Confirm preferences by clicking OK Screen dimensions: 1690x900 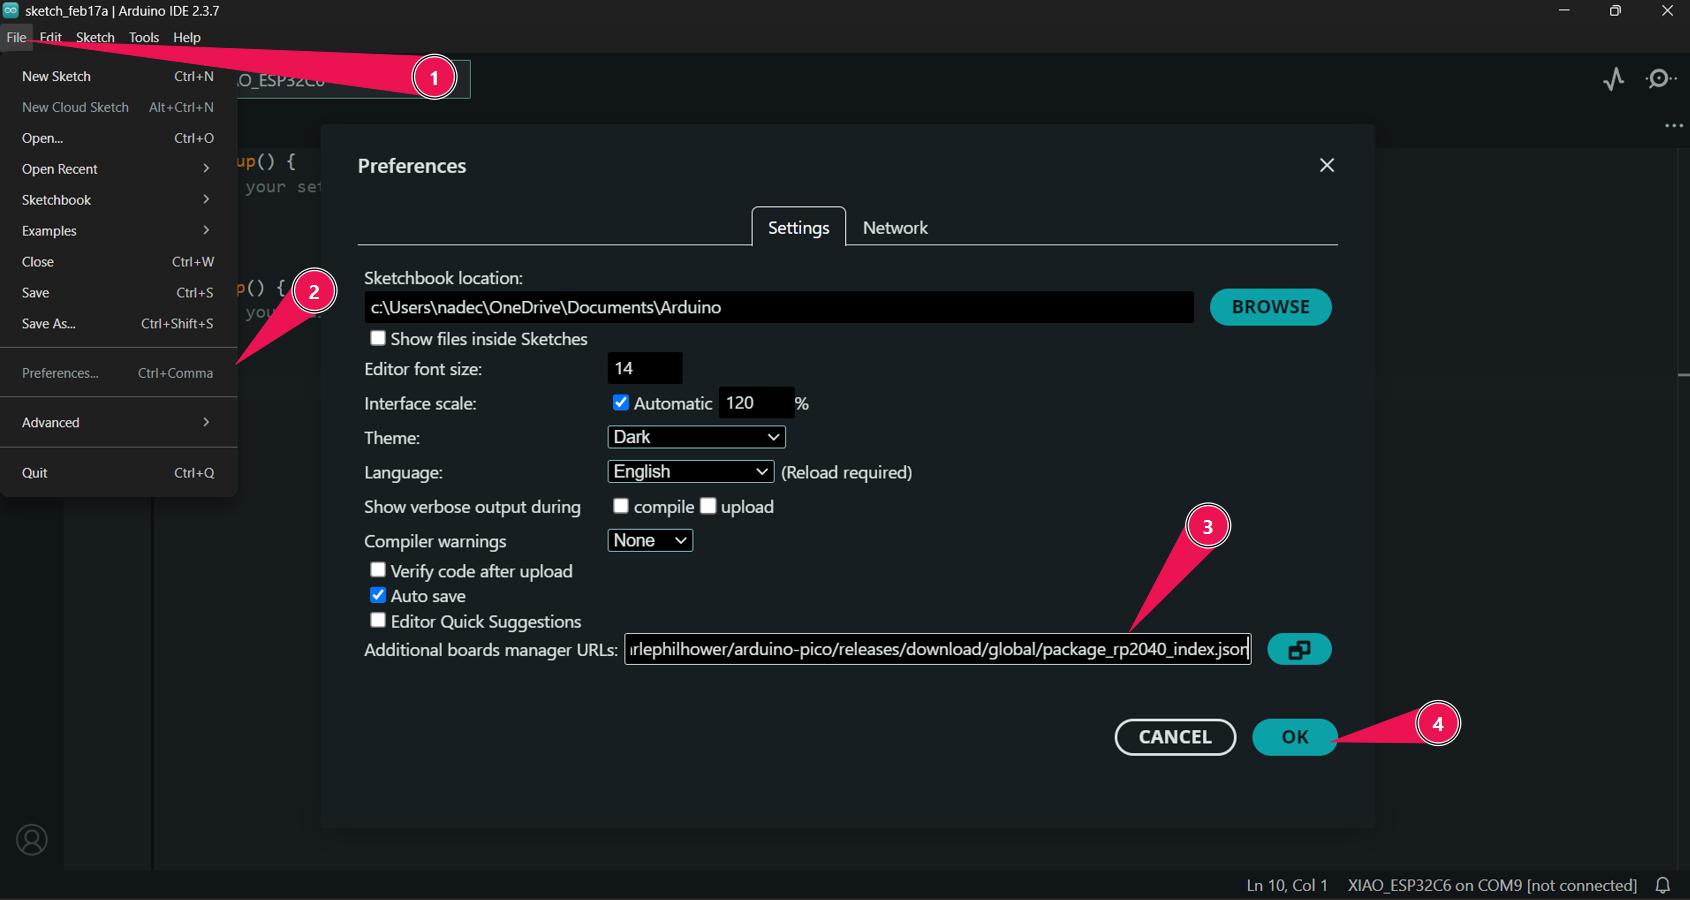pyautogui.click(x=1293, y=737)
